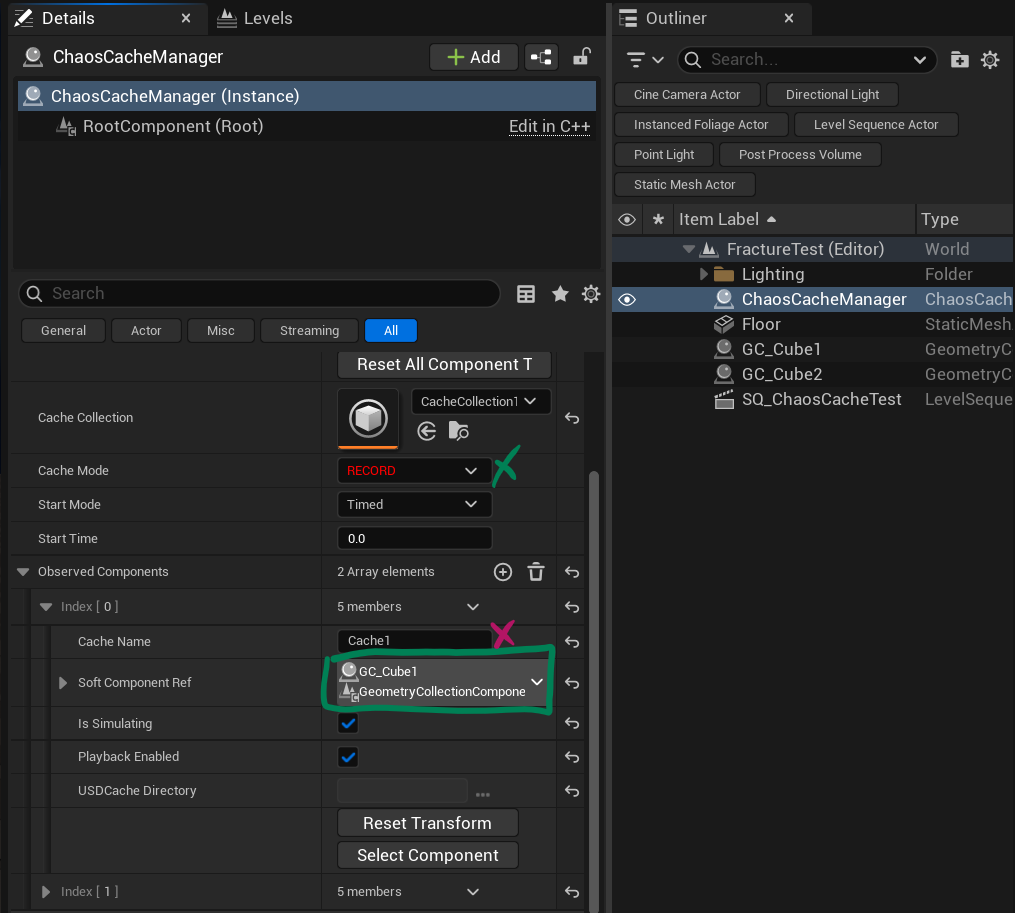Add element to Observed Components array
1015x913 pixels.
click(x=503, y=572)
